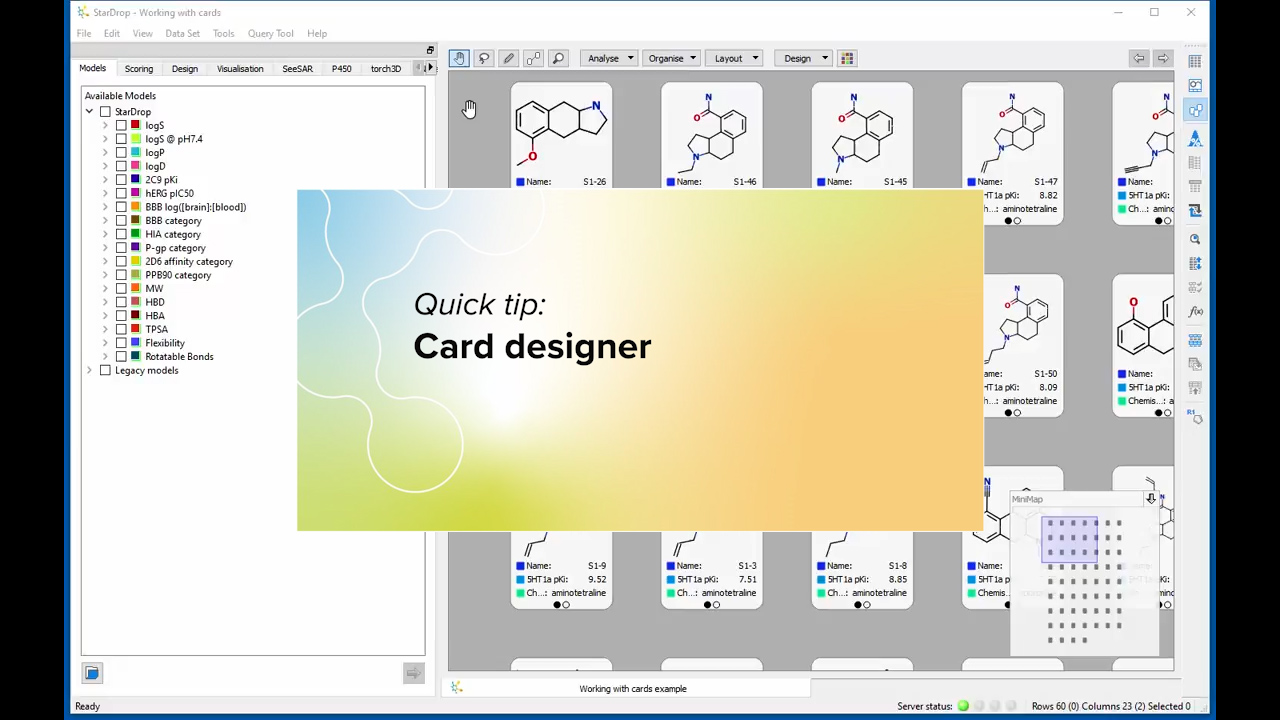Open the Query Tool menu
This screenshot has width=1280, height=720.
(x=270, y=33)
